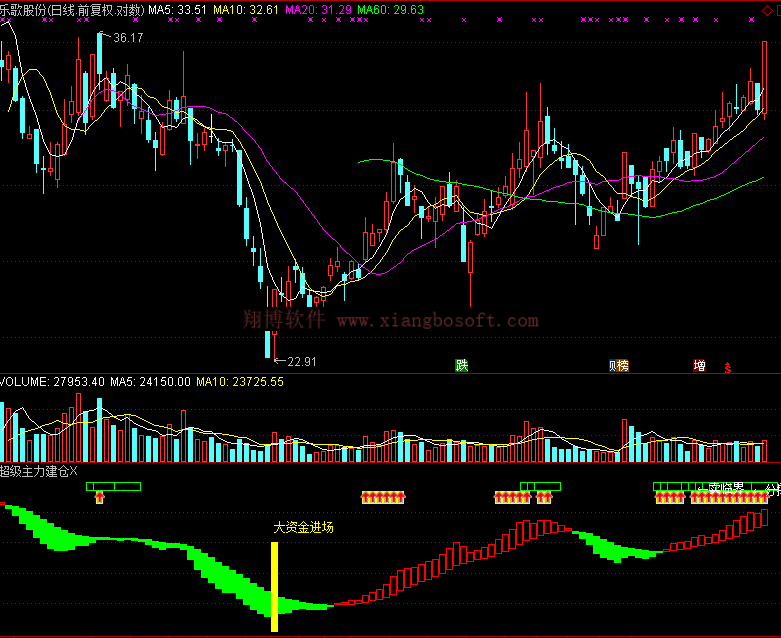Click the 22.91 low price label

click(x=302, y=362)
